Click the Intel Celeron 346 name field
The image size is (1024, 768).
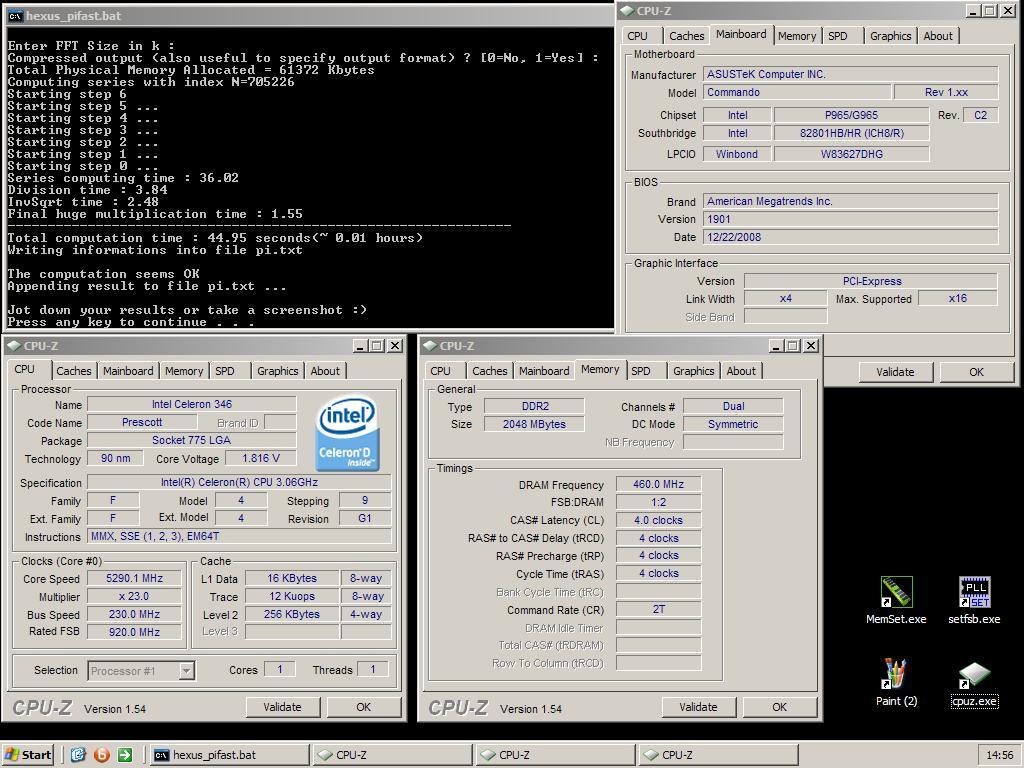(x=191, y=404)
